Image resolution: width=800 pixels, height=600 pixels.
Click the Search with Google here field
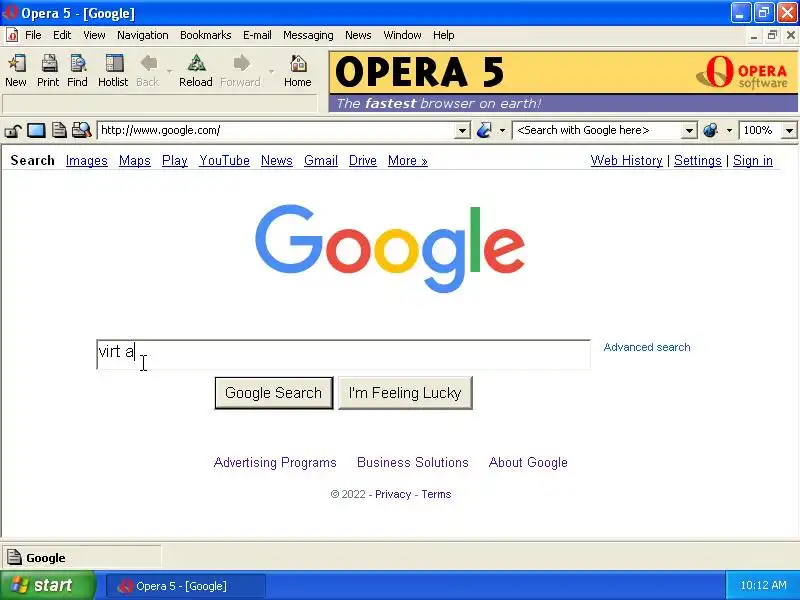[x=597, y=131]
